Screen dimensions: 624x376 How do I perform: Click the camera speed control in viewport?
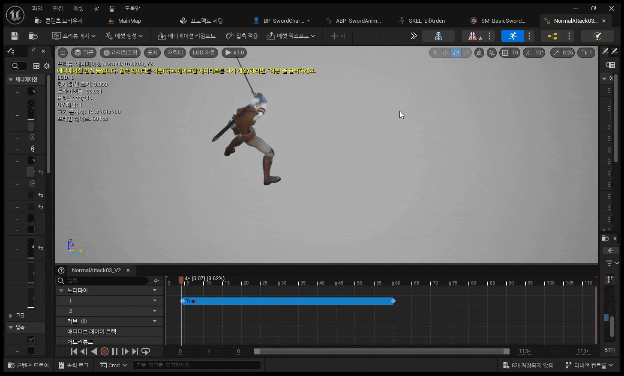(x=586, y=53)
